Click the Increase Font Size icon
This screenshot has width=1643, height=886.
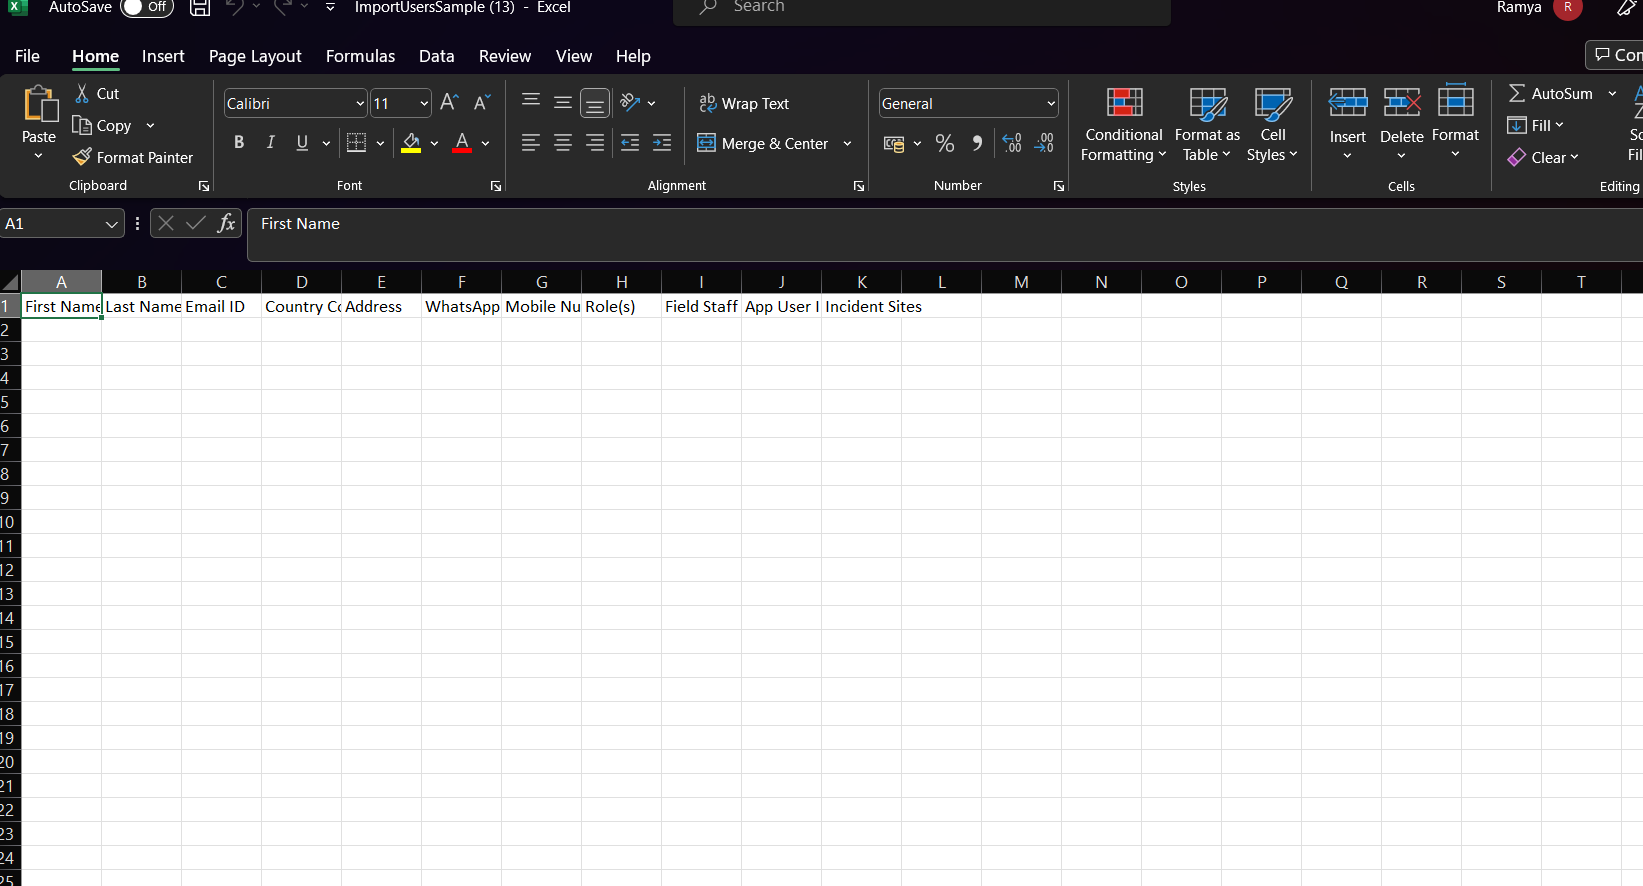[449, 103]
